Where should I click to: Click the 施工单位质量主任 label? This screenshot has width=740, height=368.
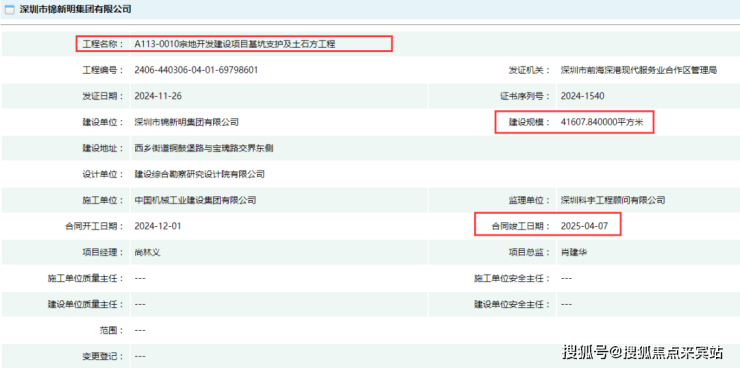click(x=86, y=278)
